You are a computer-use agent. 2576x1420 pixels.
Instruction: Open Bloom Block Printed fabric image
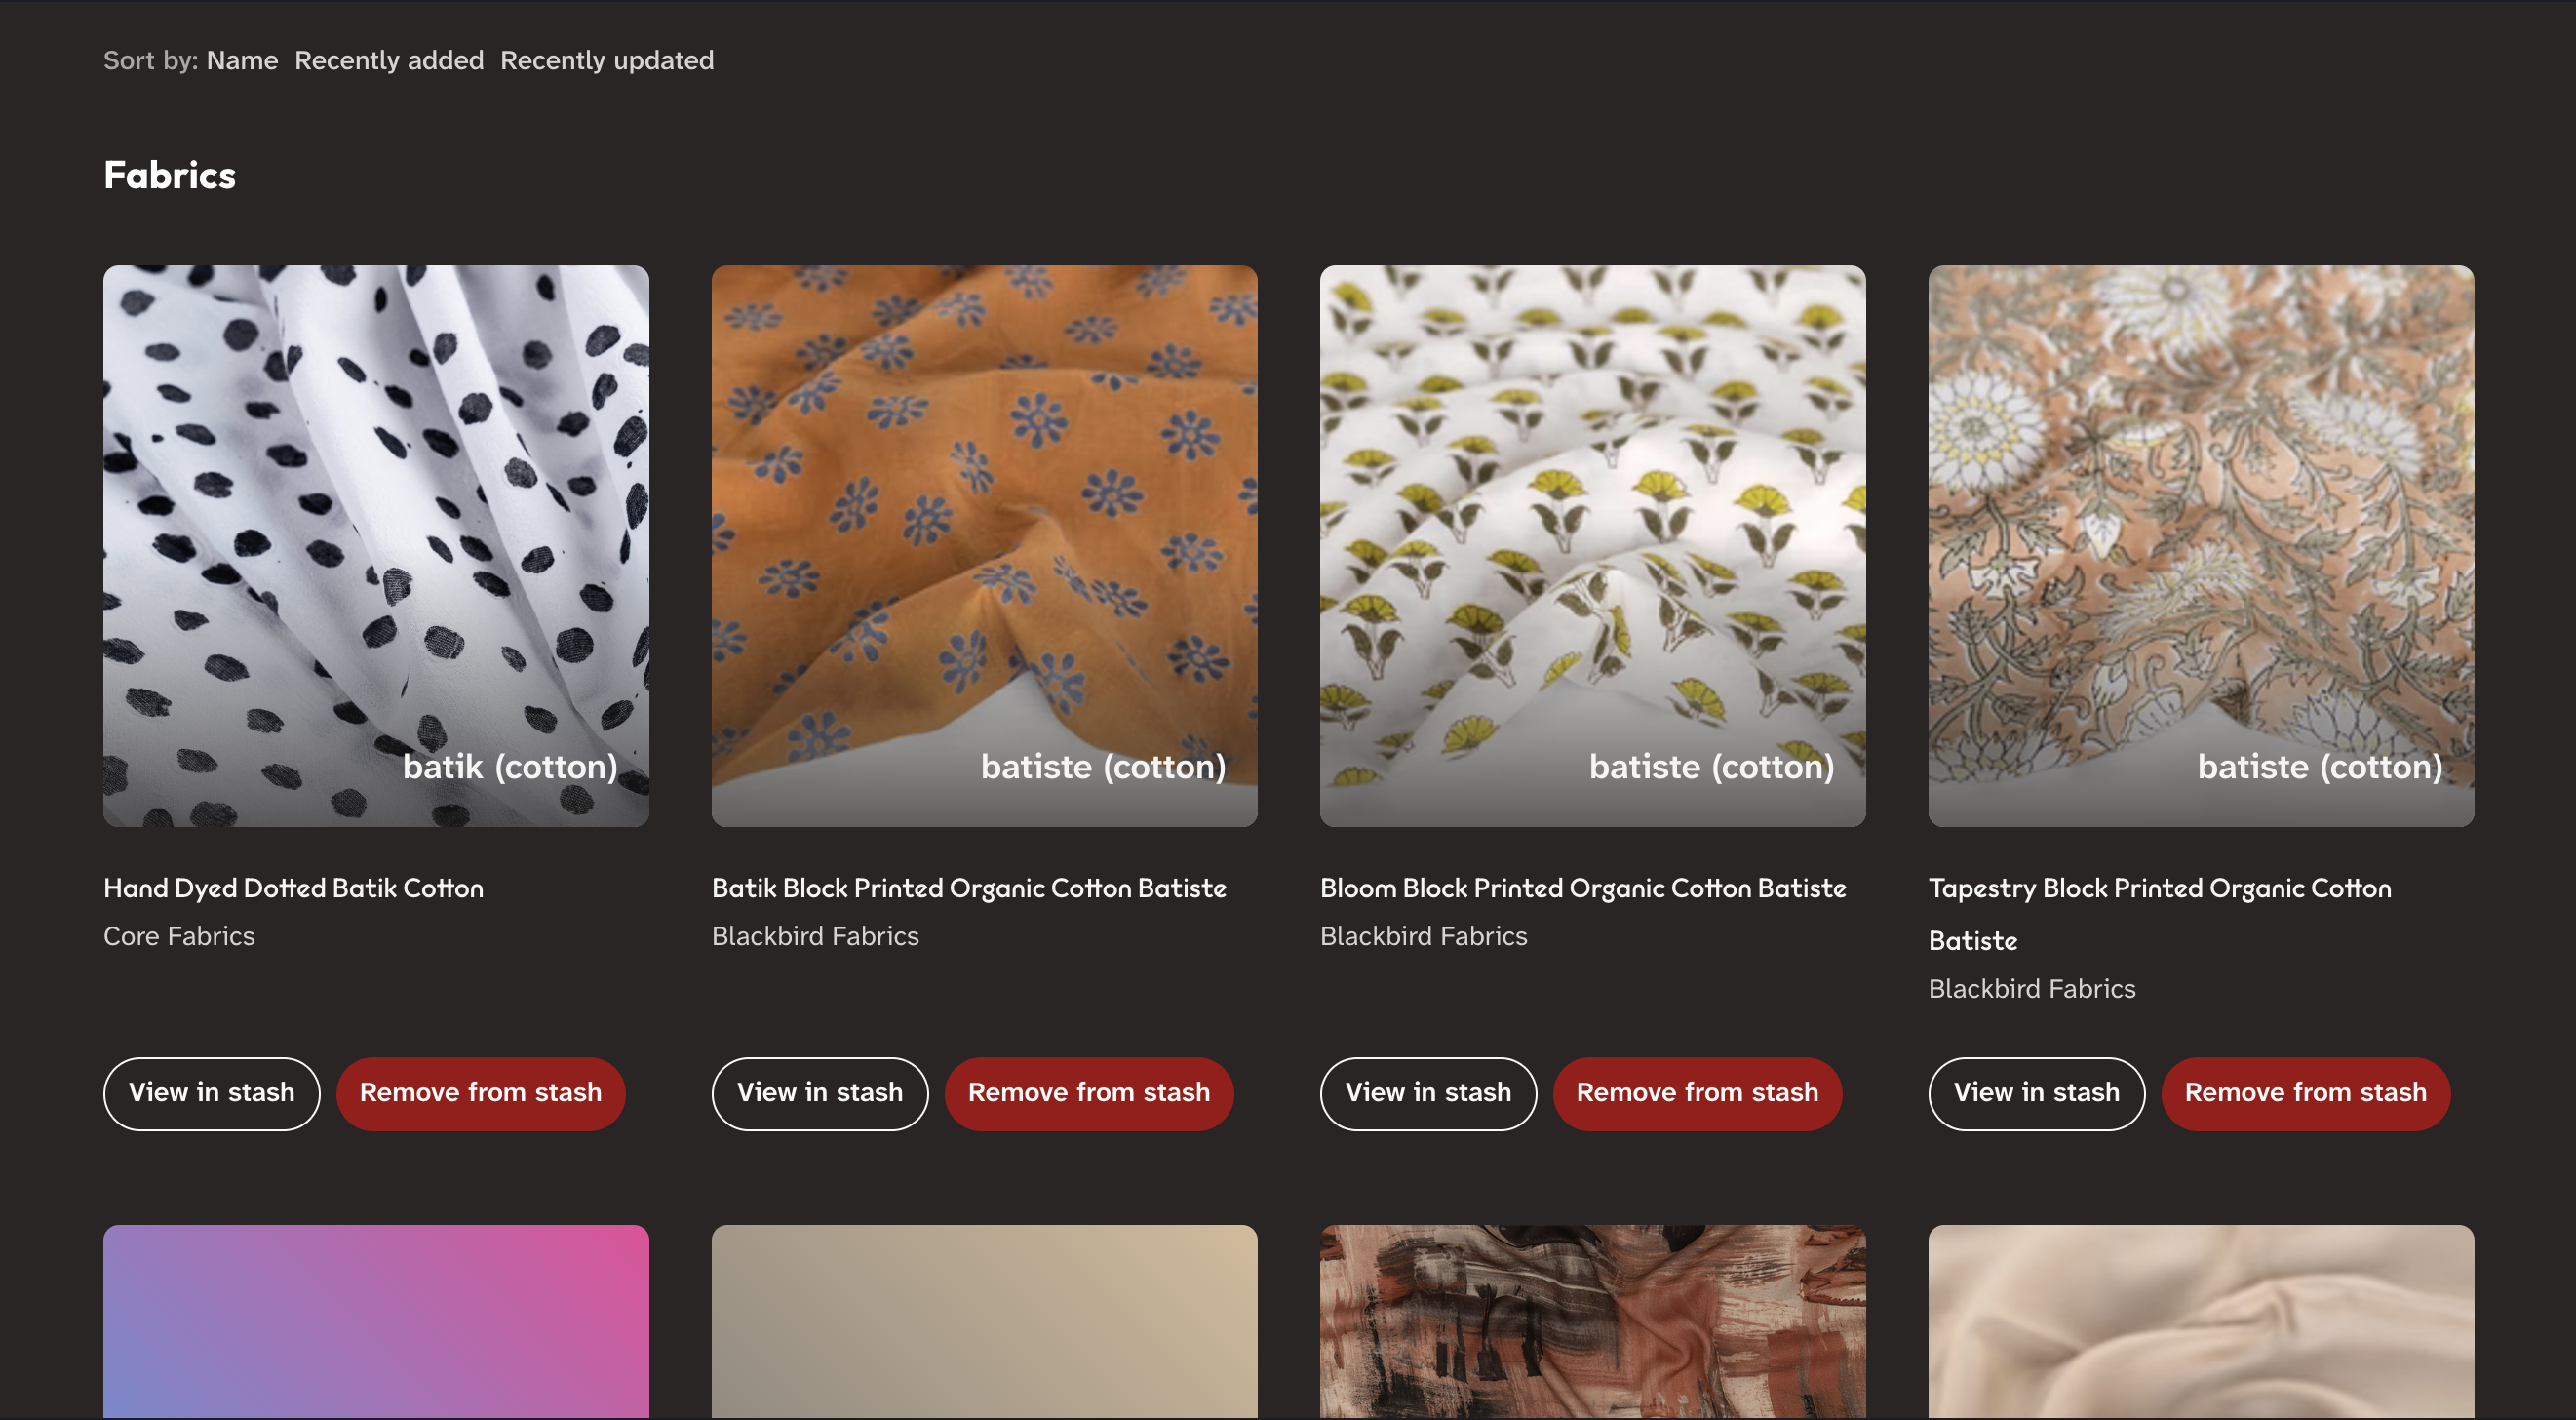(x=1592, y=545)
